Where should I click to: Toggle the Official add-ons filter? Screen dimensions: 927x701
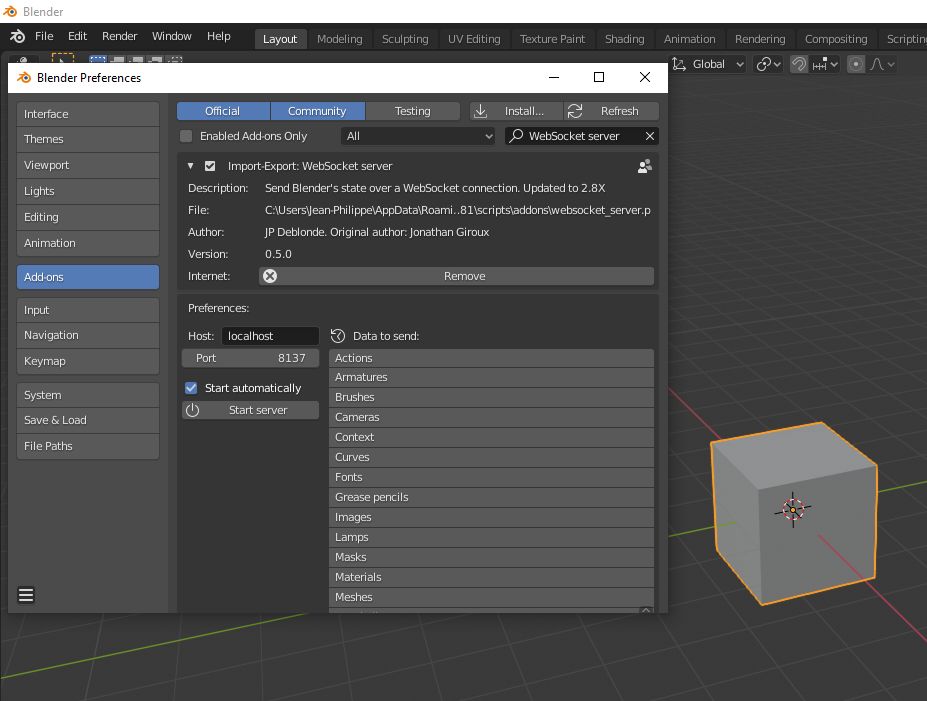pyautogui.click(x=223, y=111)
